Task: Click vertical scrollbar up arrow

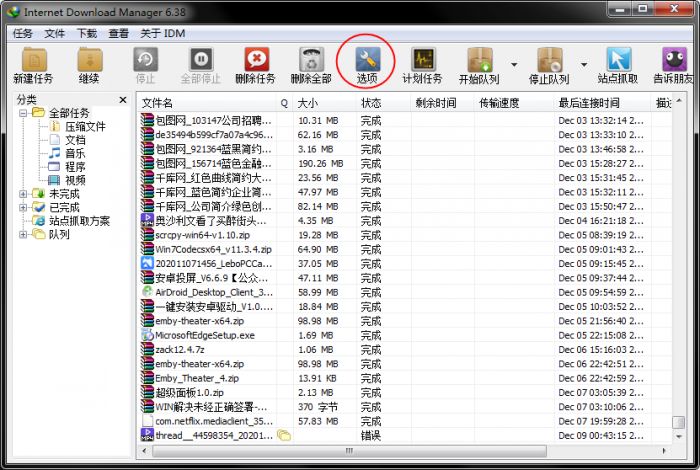Action: click(x=679, y=100)
